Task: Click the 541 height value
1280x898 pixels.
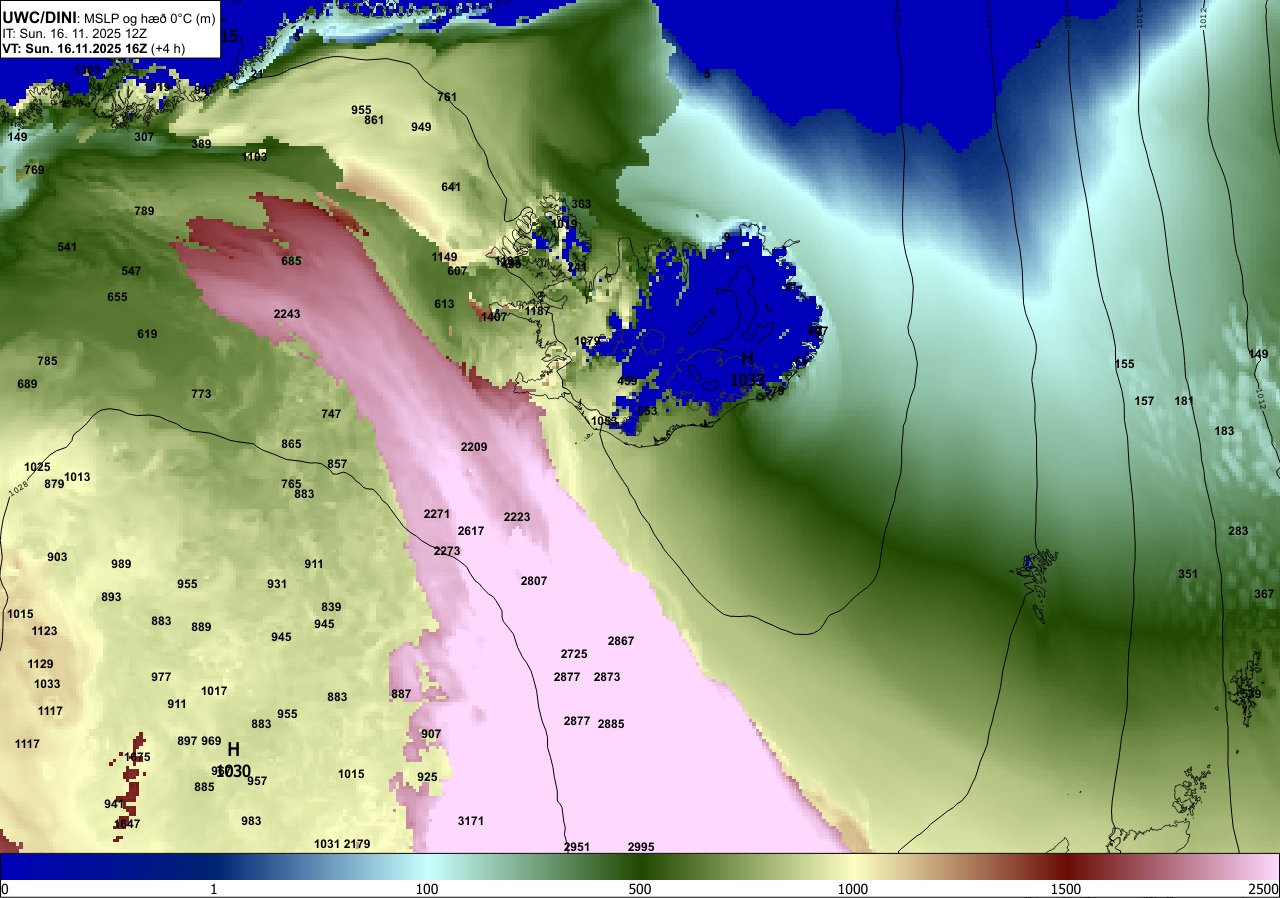Action: 67,247
